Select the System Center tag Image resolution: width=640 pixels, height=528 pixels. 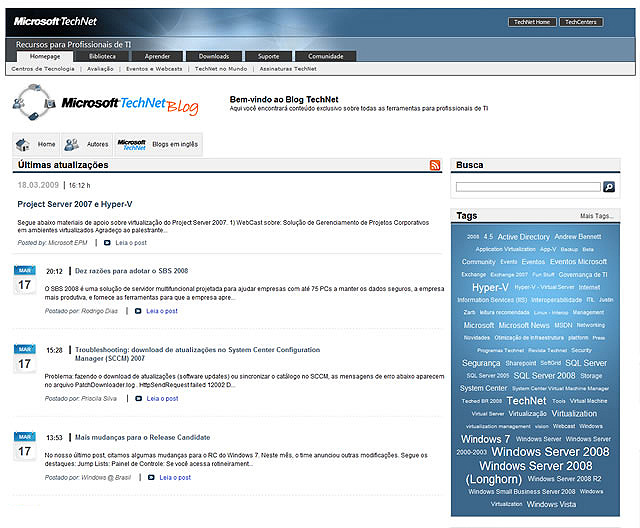point(483,388)
